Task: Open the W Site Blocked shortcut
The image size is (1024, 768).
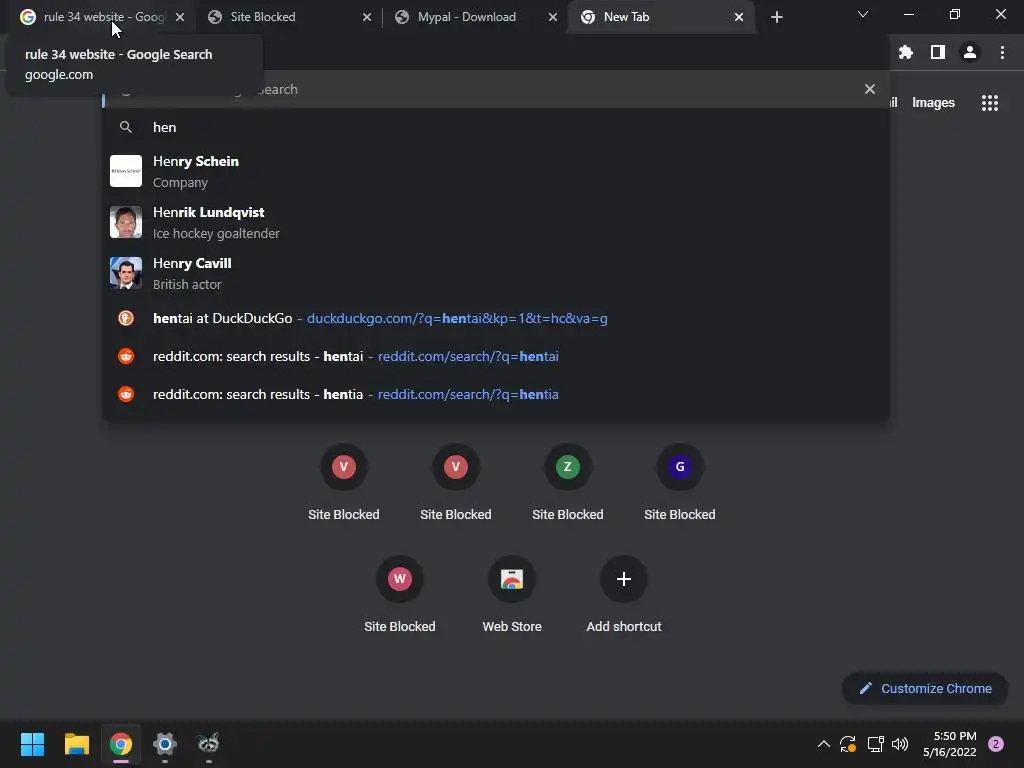Action: (x=400, y=596)
